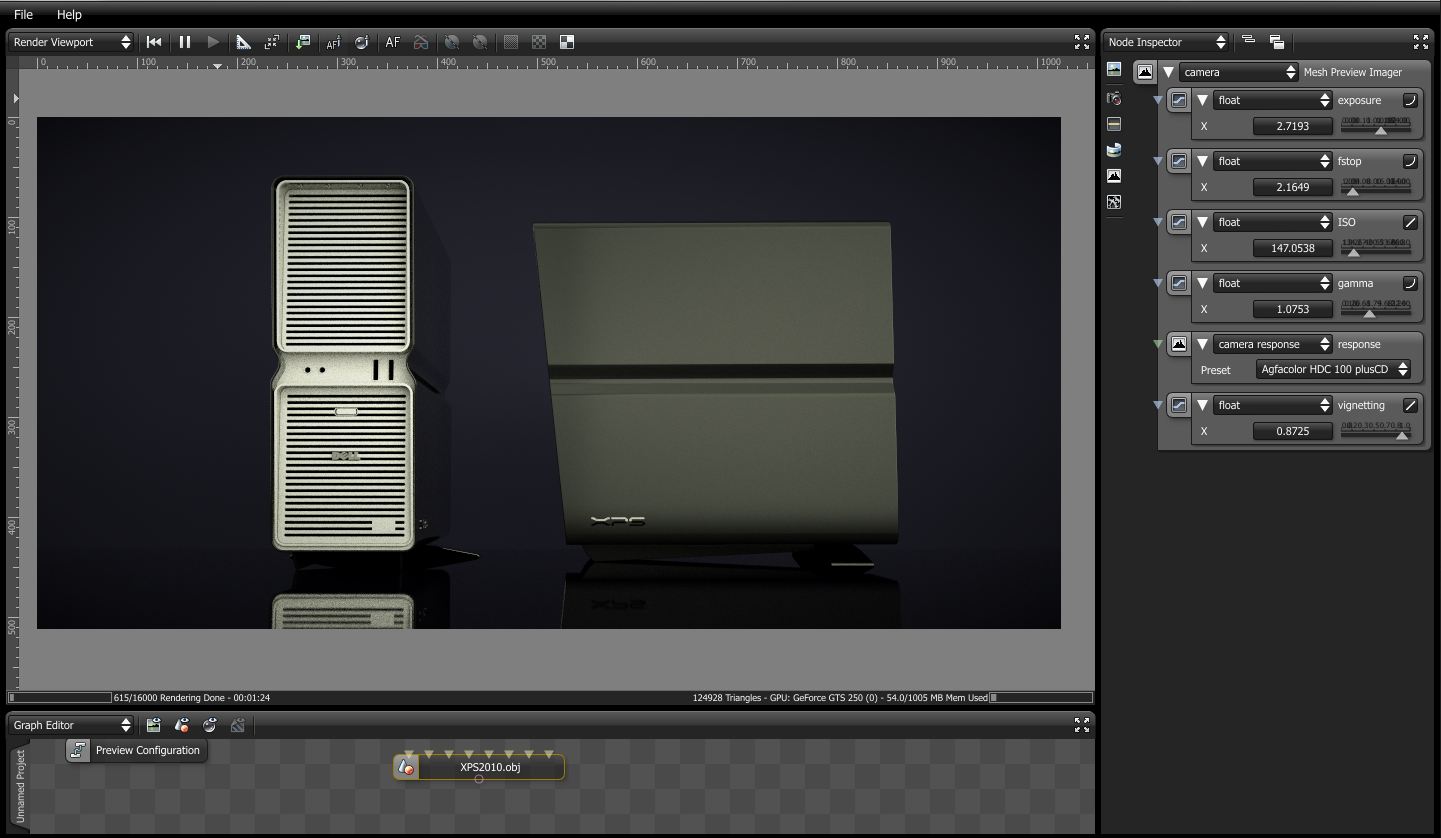The width and height of the screenshot is (1441, 838).
Task: Click the AF picker icon with the marker
Action: point(333,42)
